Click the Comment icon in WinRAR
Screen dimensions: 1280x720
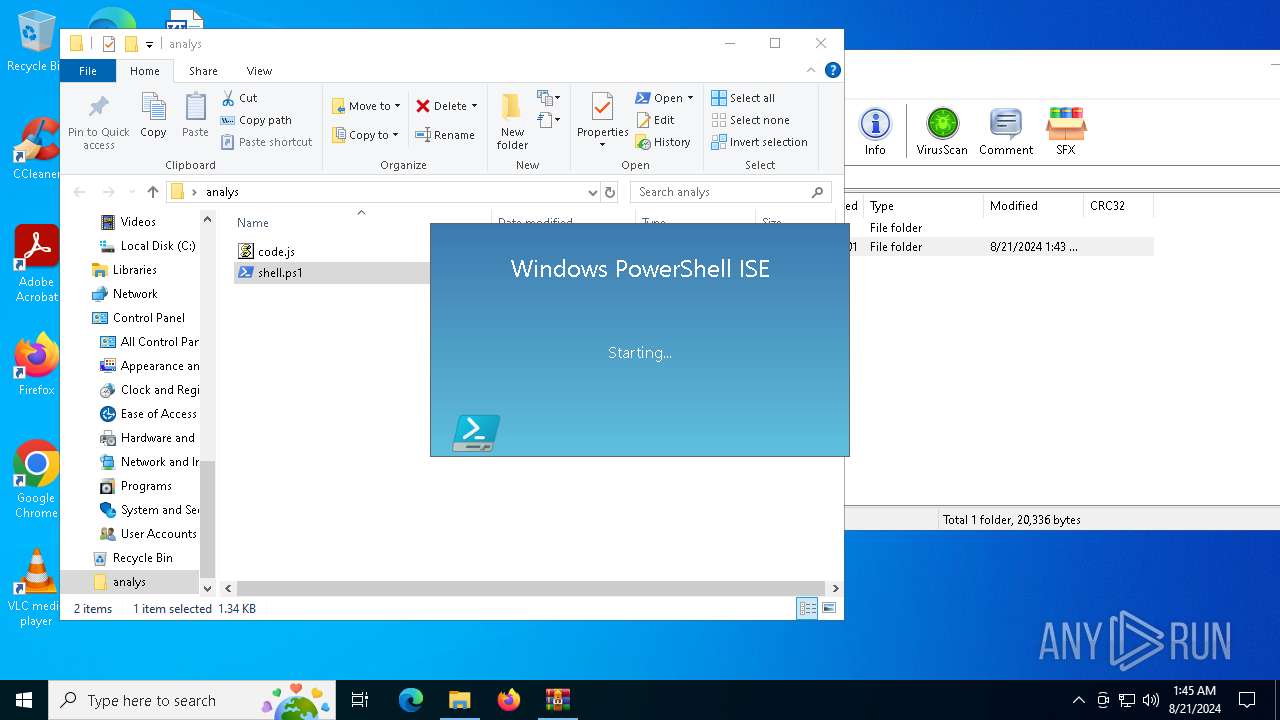tap(1006, 131)
